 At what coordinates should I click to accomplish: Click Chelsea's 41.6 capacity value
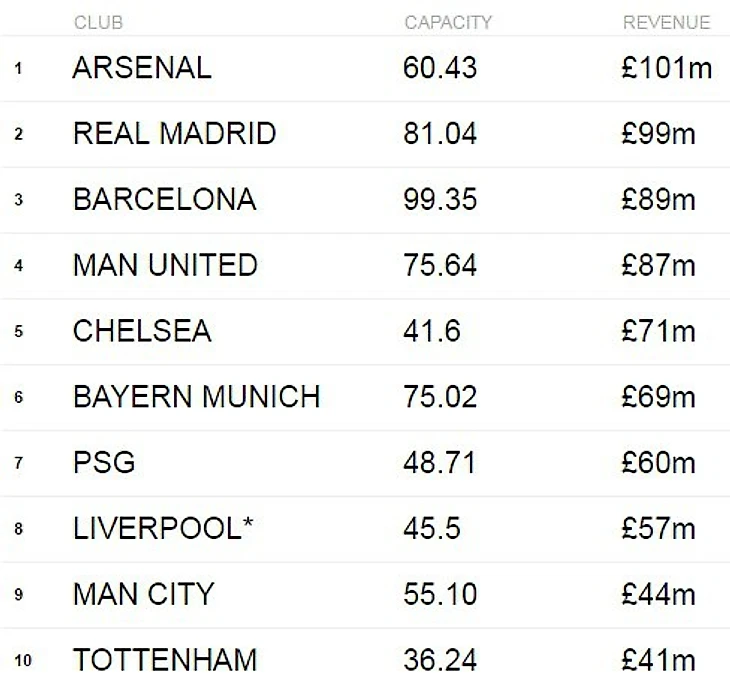click(x=431, y=331)
